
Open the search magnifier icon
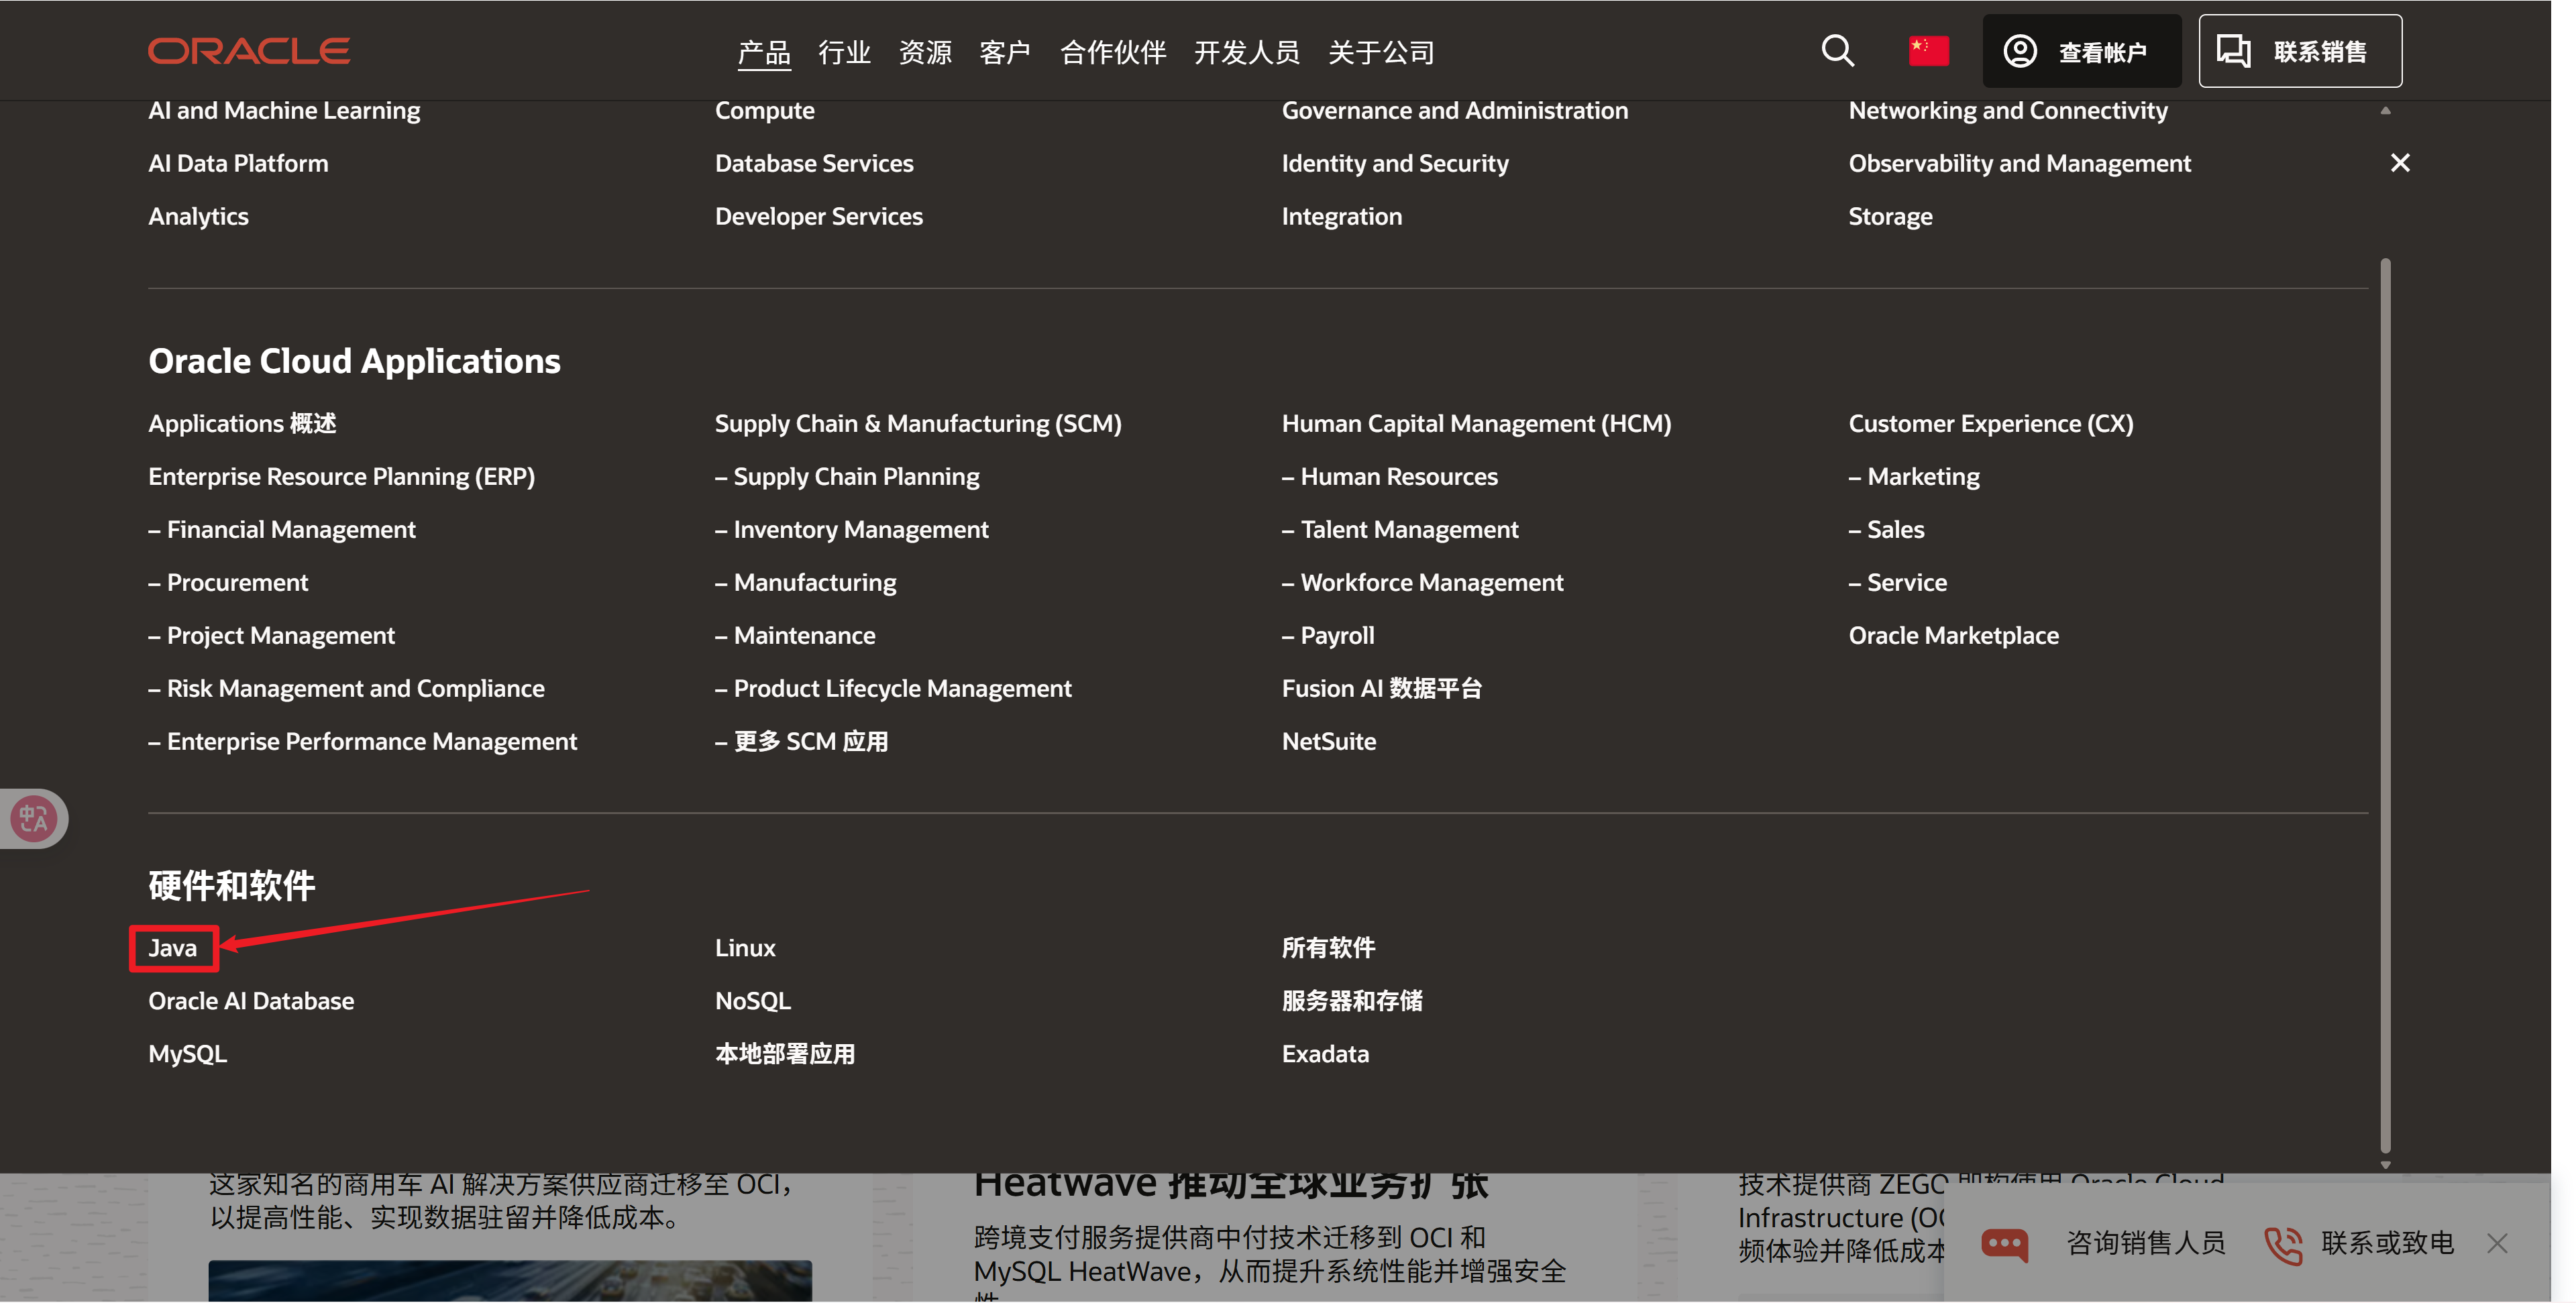(x=1837, y=51)
